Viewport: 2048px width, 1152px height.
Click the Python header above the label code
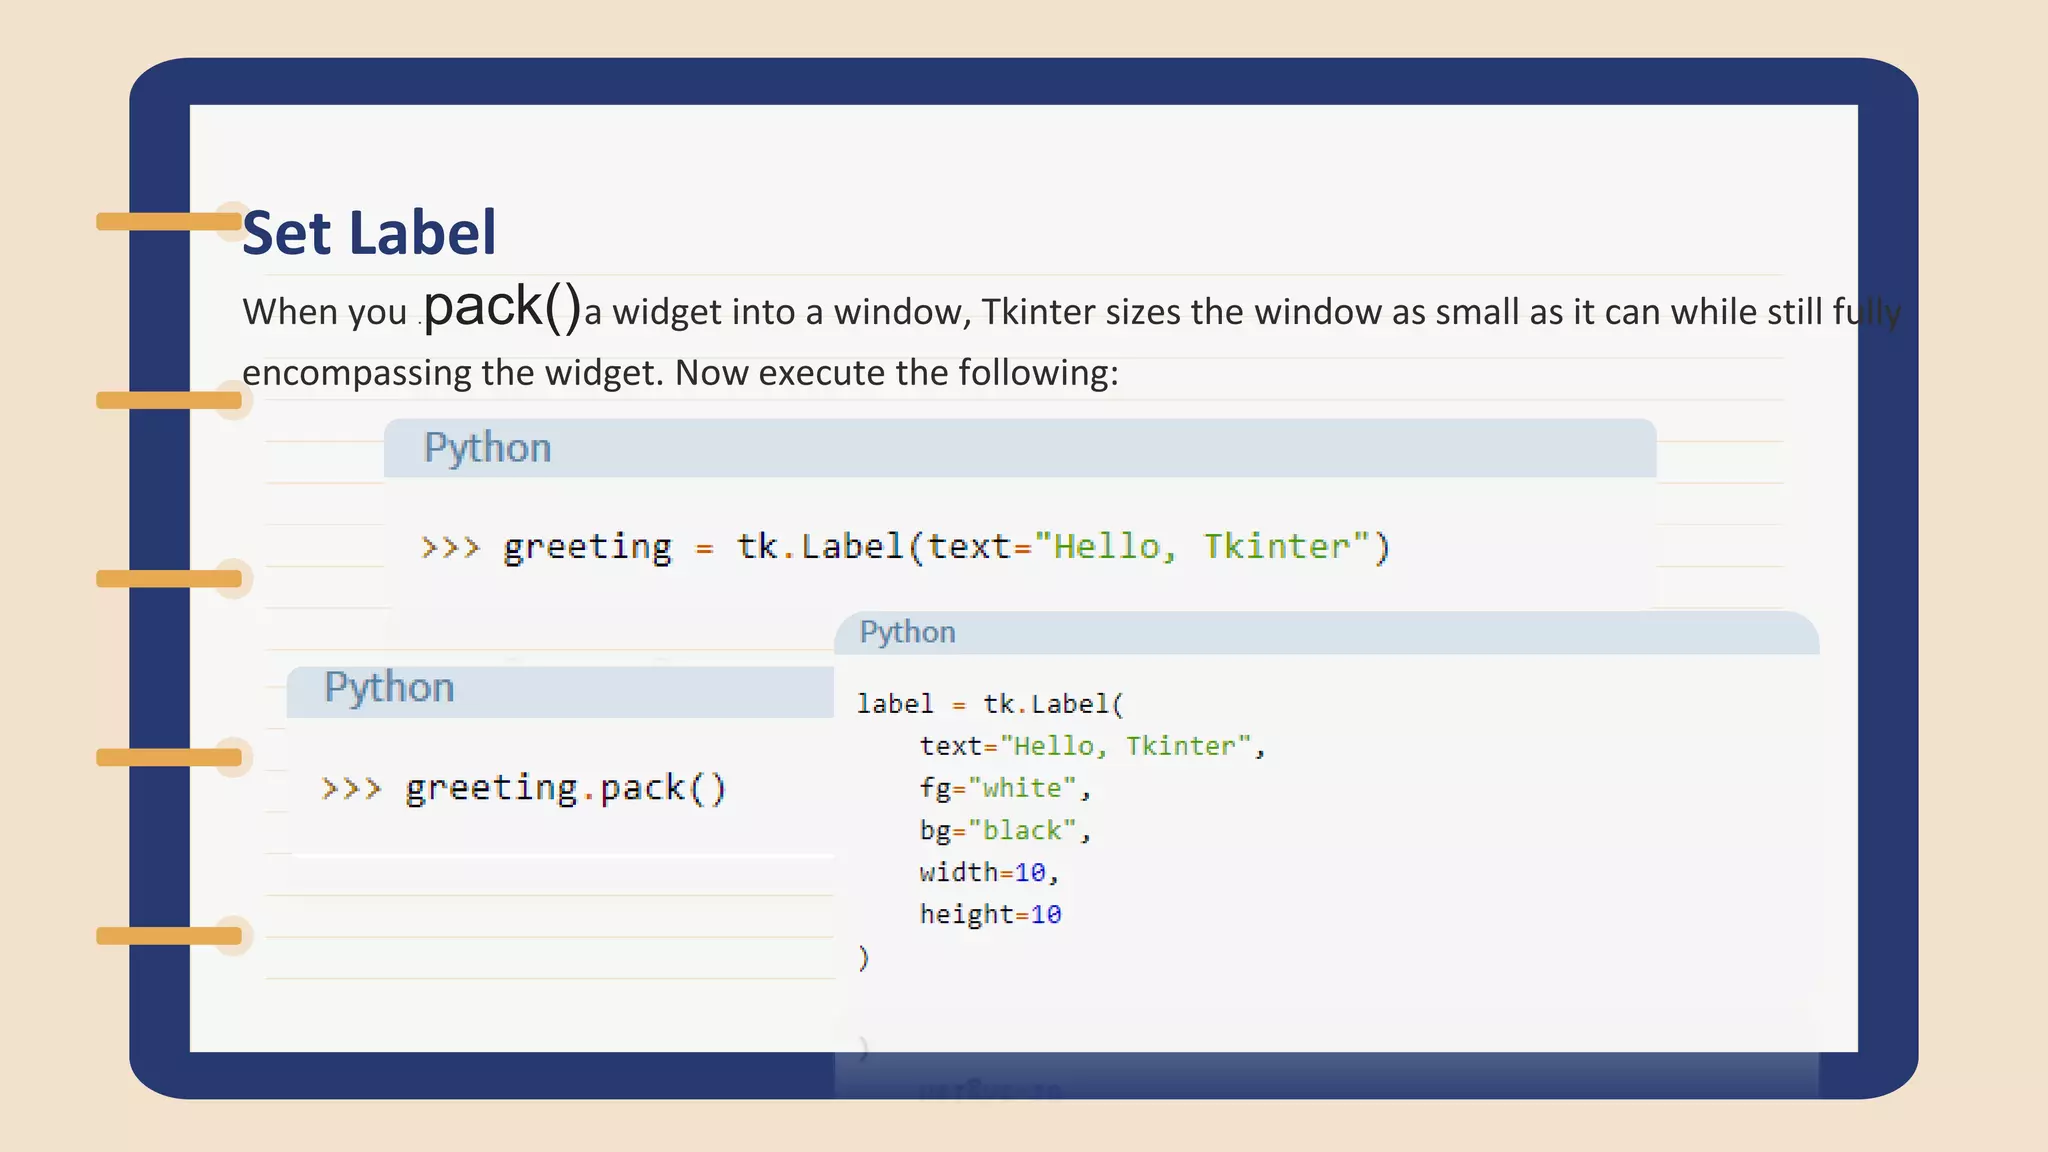907,632
